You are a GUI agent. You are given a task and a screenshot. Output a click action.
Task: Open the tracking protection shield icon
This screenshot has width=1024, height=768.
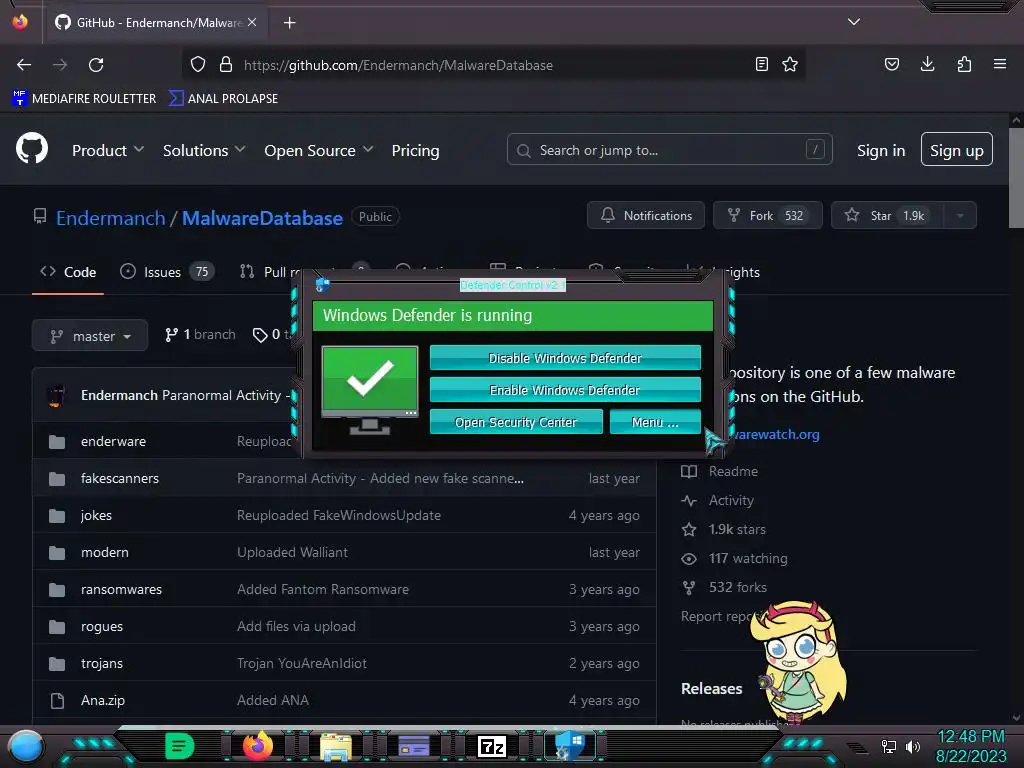pos(198,64)
